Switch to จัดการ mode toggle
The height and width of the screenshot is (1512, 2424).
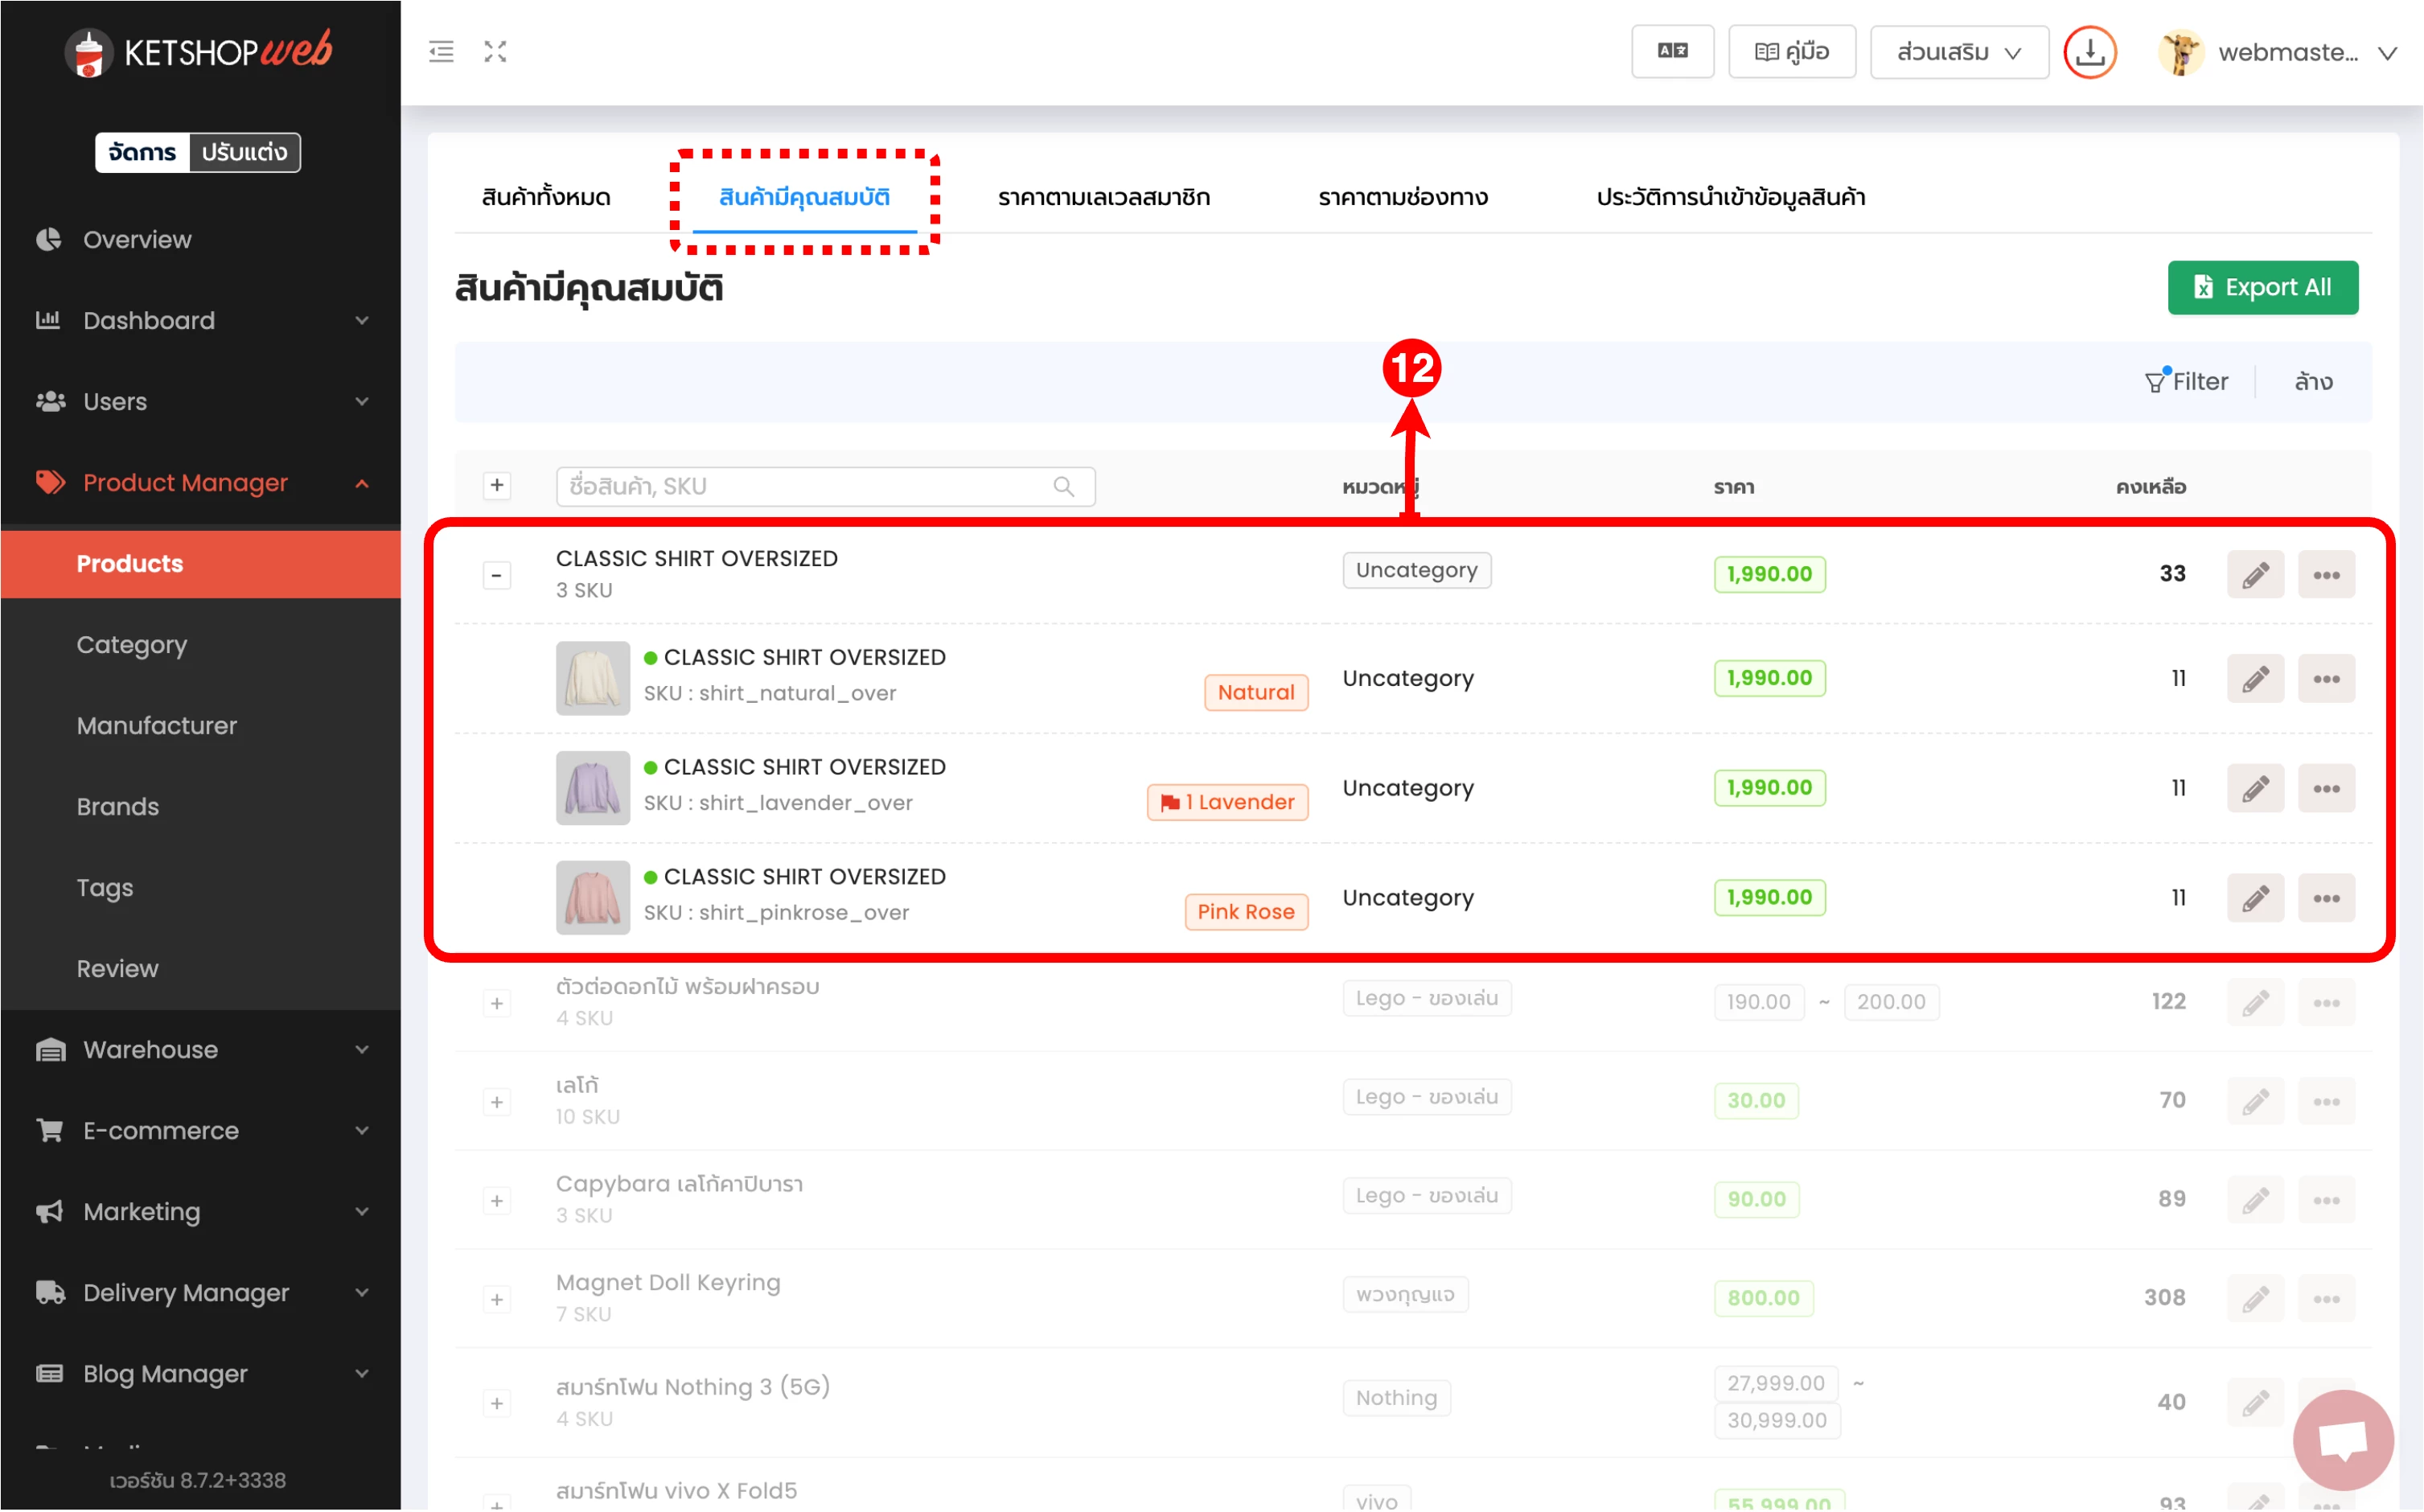pos(142,152)
